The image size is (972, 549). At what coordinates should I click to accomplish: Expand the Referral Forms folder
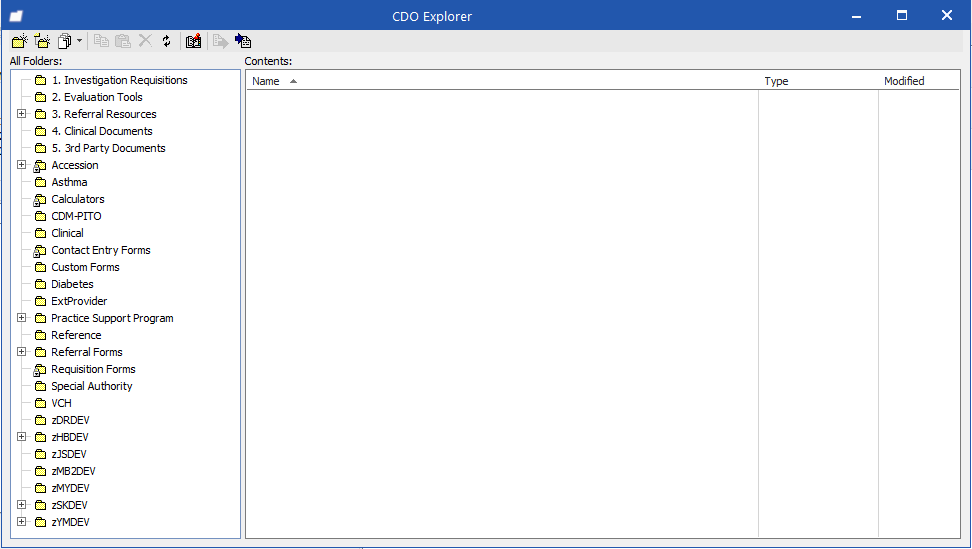[21, 351]
